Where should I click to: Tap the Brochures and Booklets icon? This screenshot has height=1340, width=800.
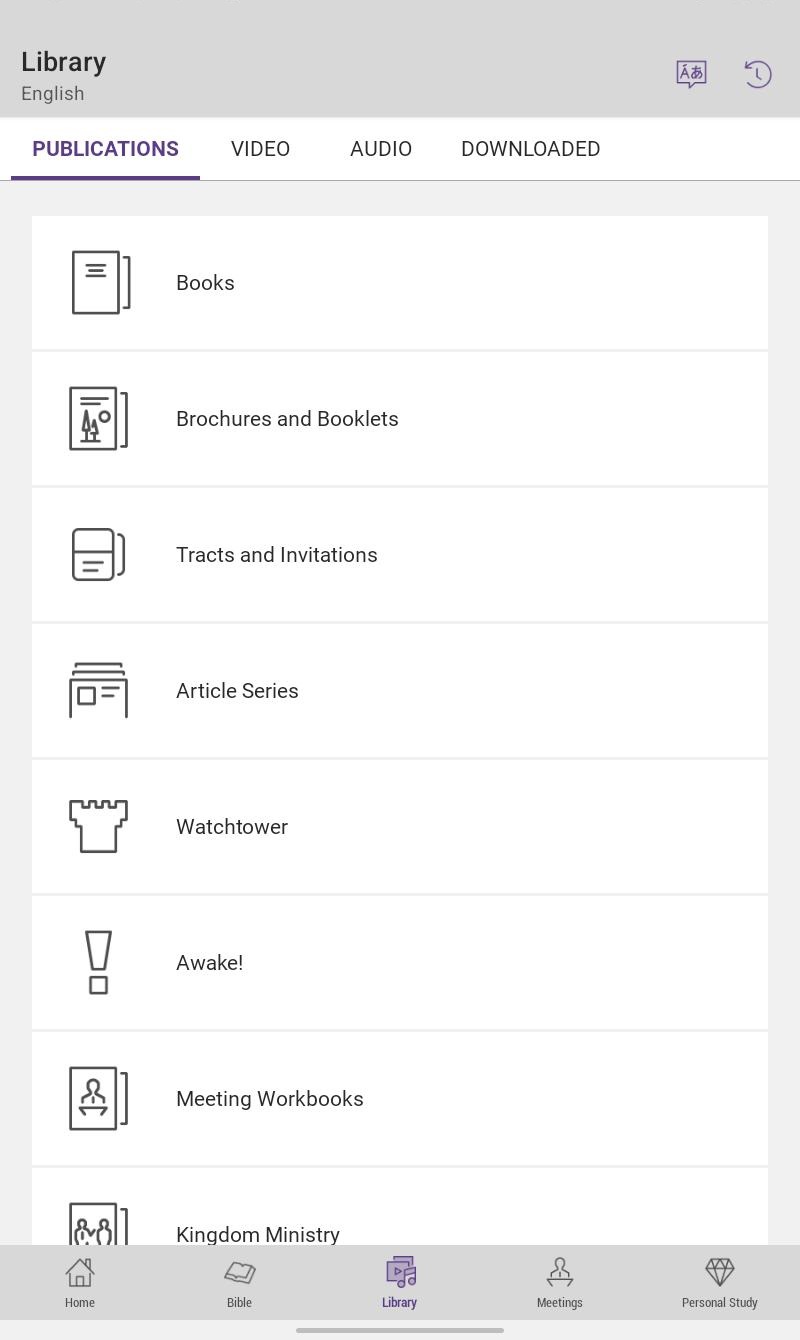[x=99, y=418]
